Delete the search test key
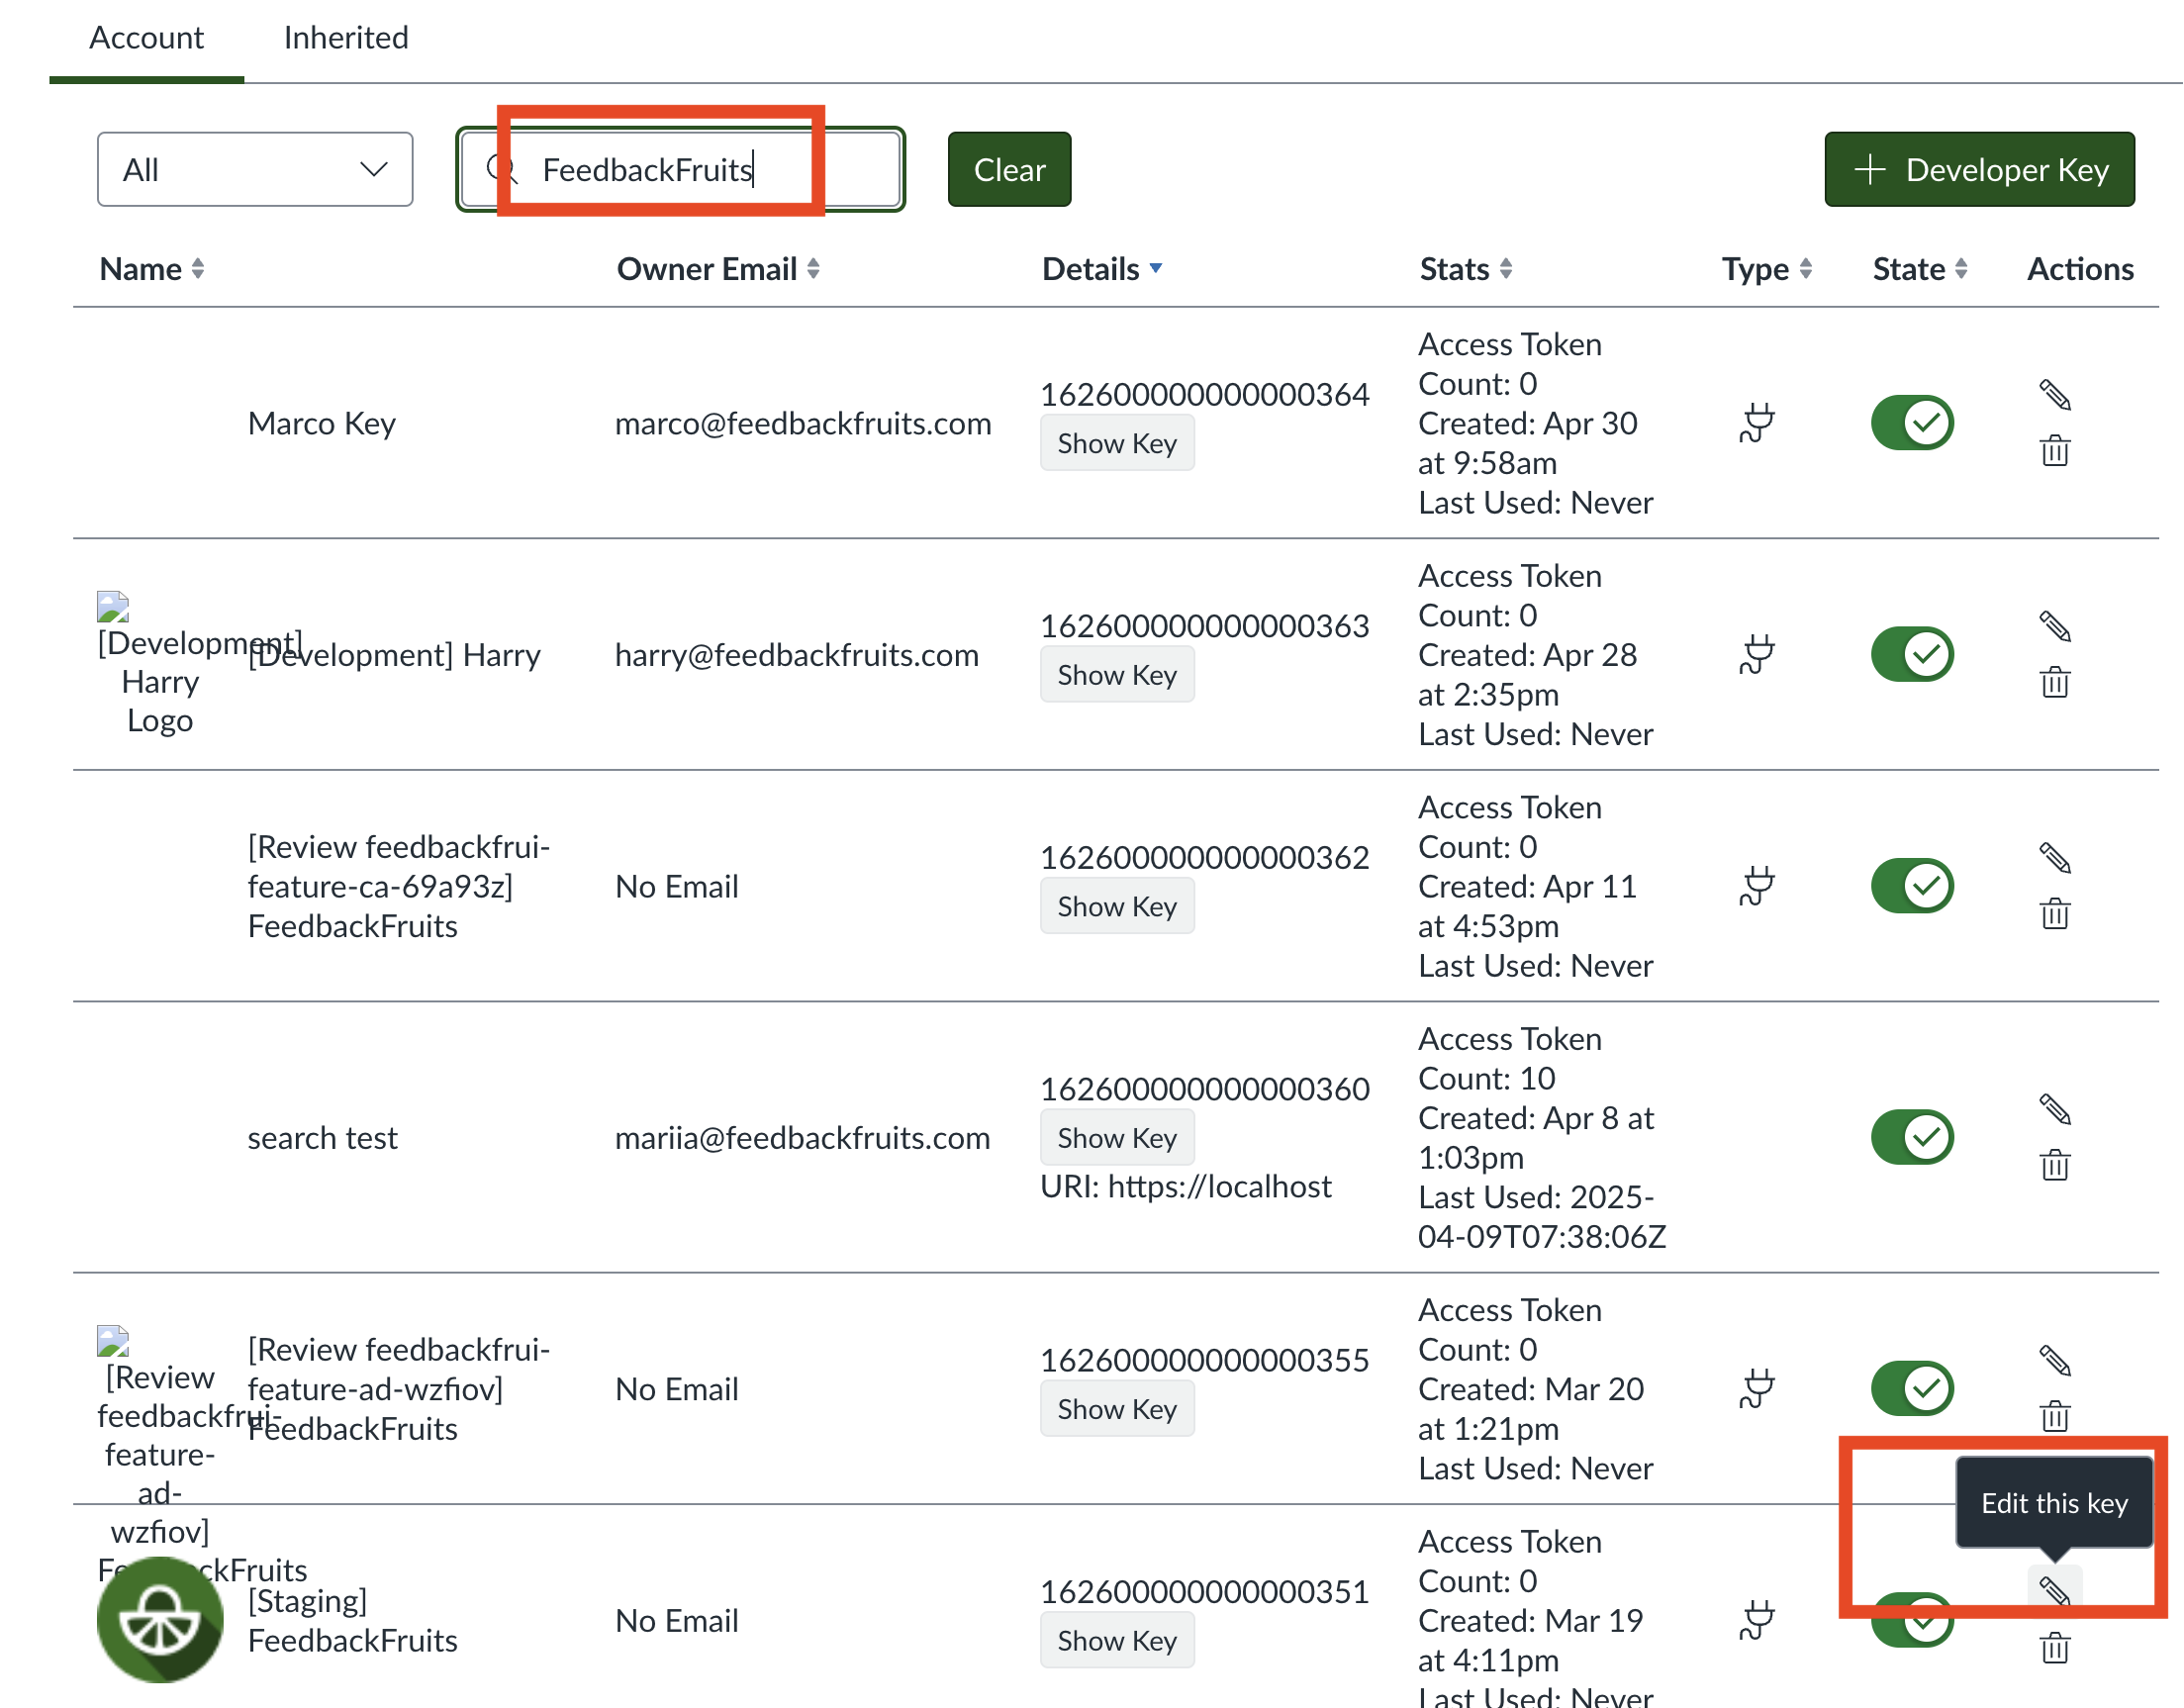 coord(2054,1165)
